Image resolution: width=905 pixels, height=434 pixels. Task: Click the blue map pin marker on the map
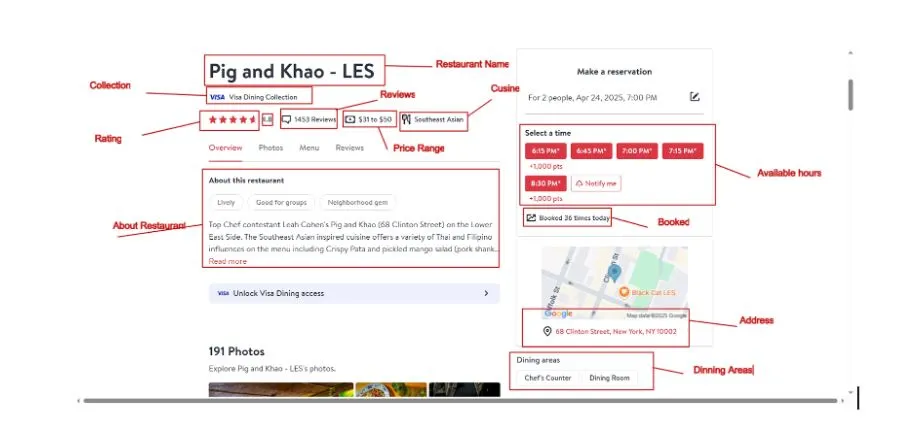point(615,273)
